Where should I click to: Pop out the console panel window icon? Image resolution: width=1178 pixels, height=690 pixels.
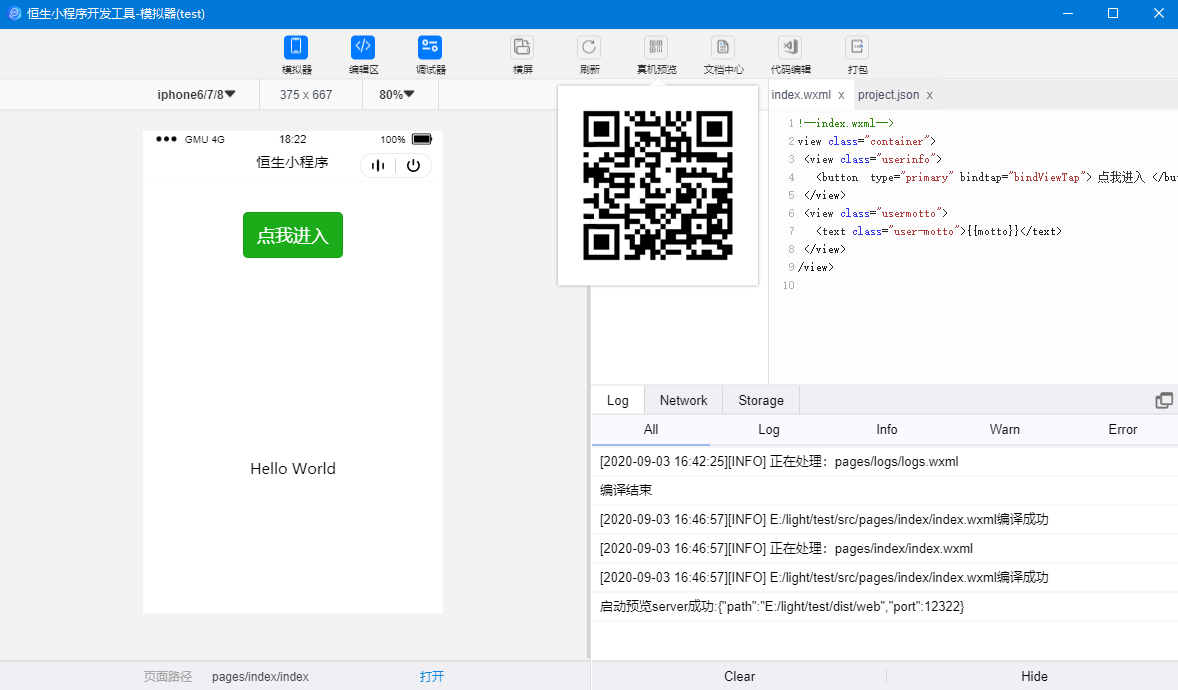tap(1164, 401)
